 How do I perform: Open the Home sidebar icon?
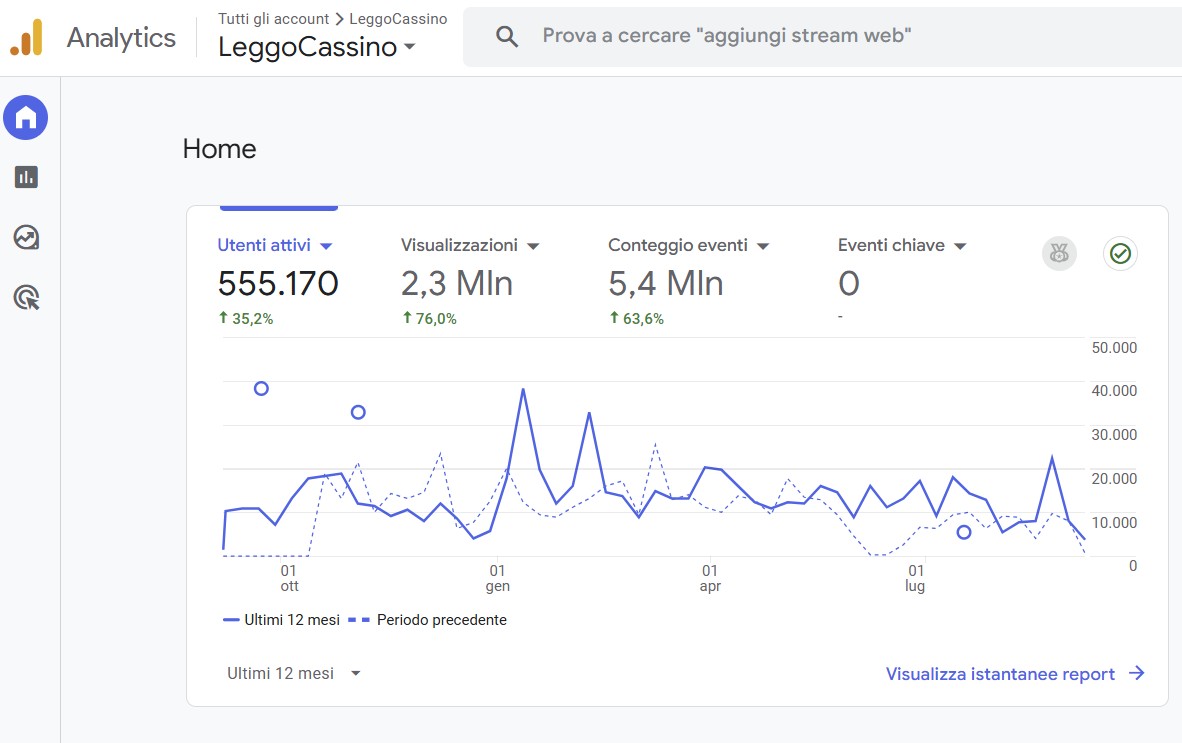tap(26, 118)
